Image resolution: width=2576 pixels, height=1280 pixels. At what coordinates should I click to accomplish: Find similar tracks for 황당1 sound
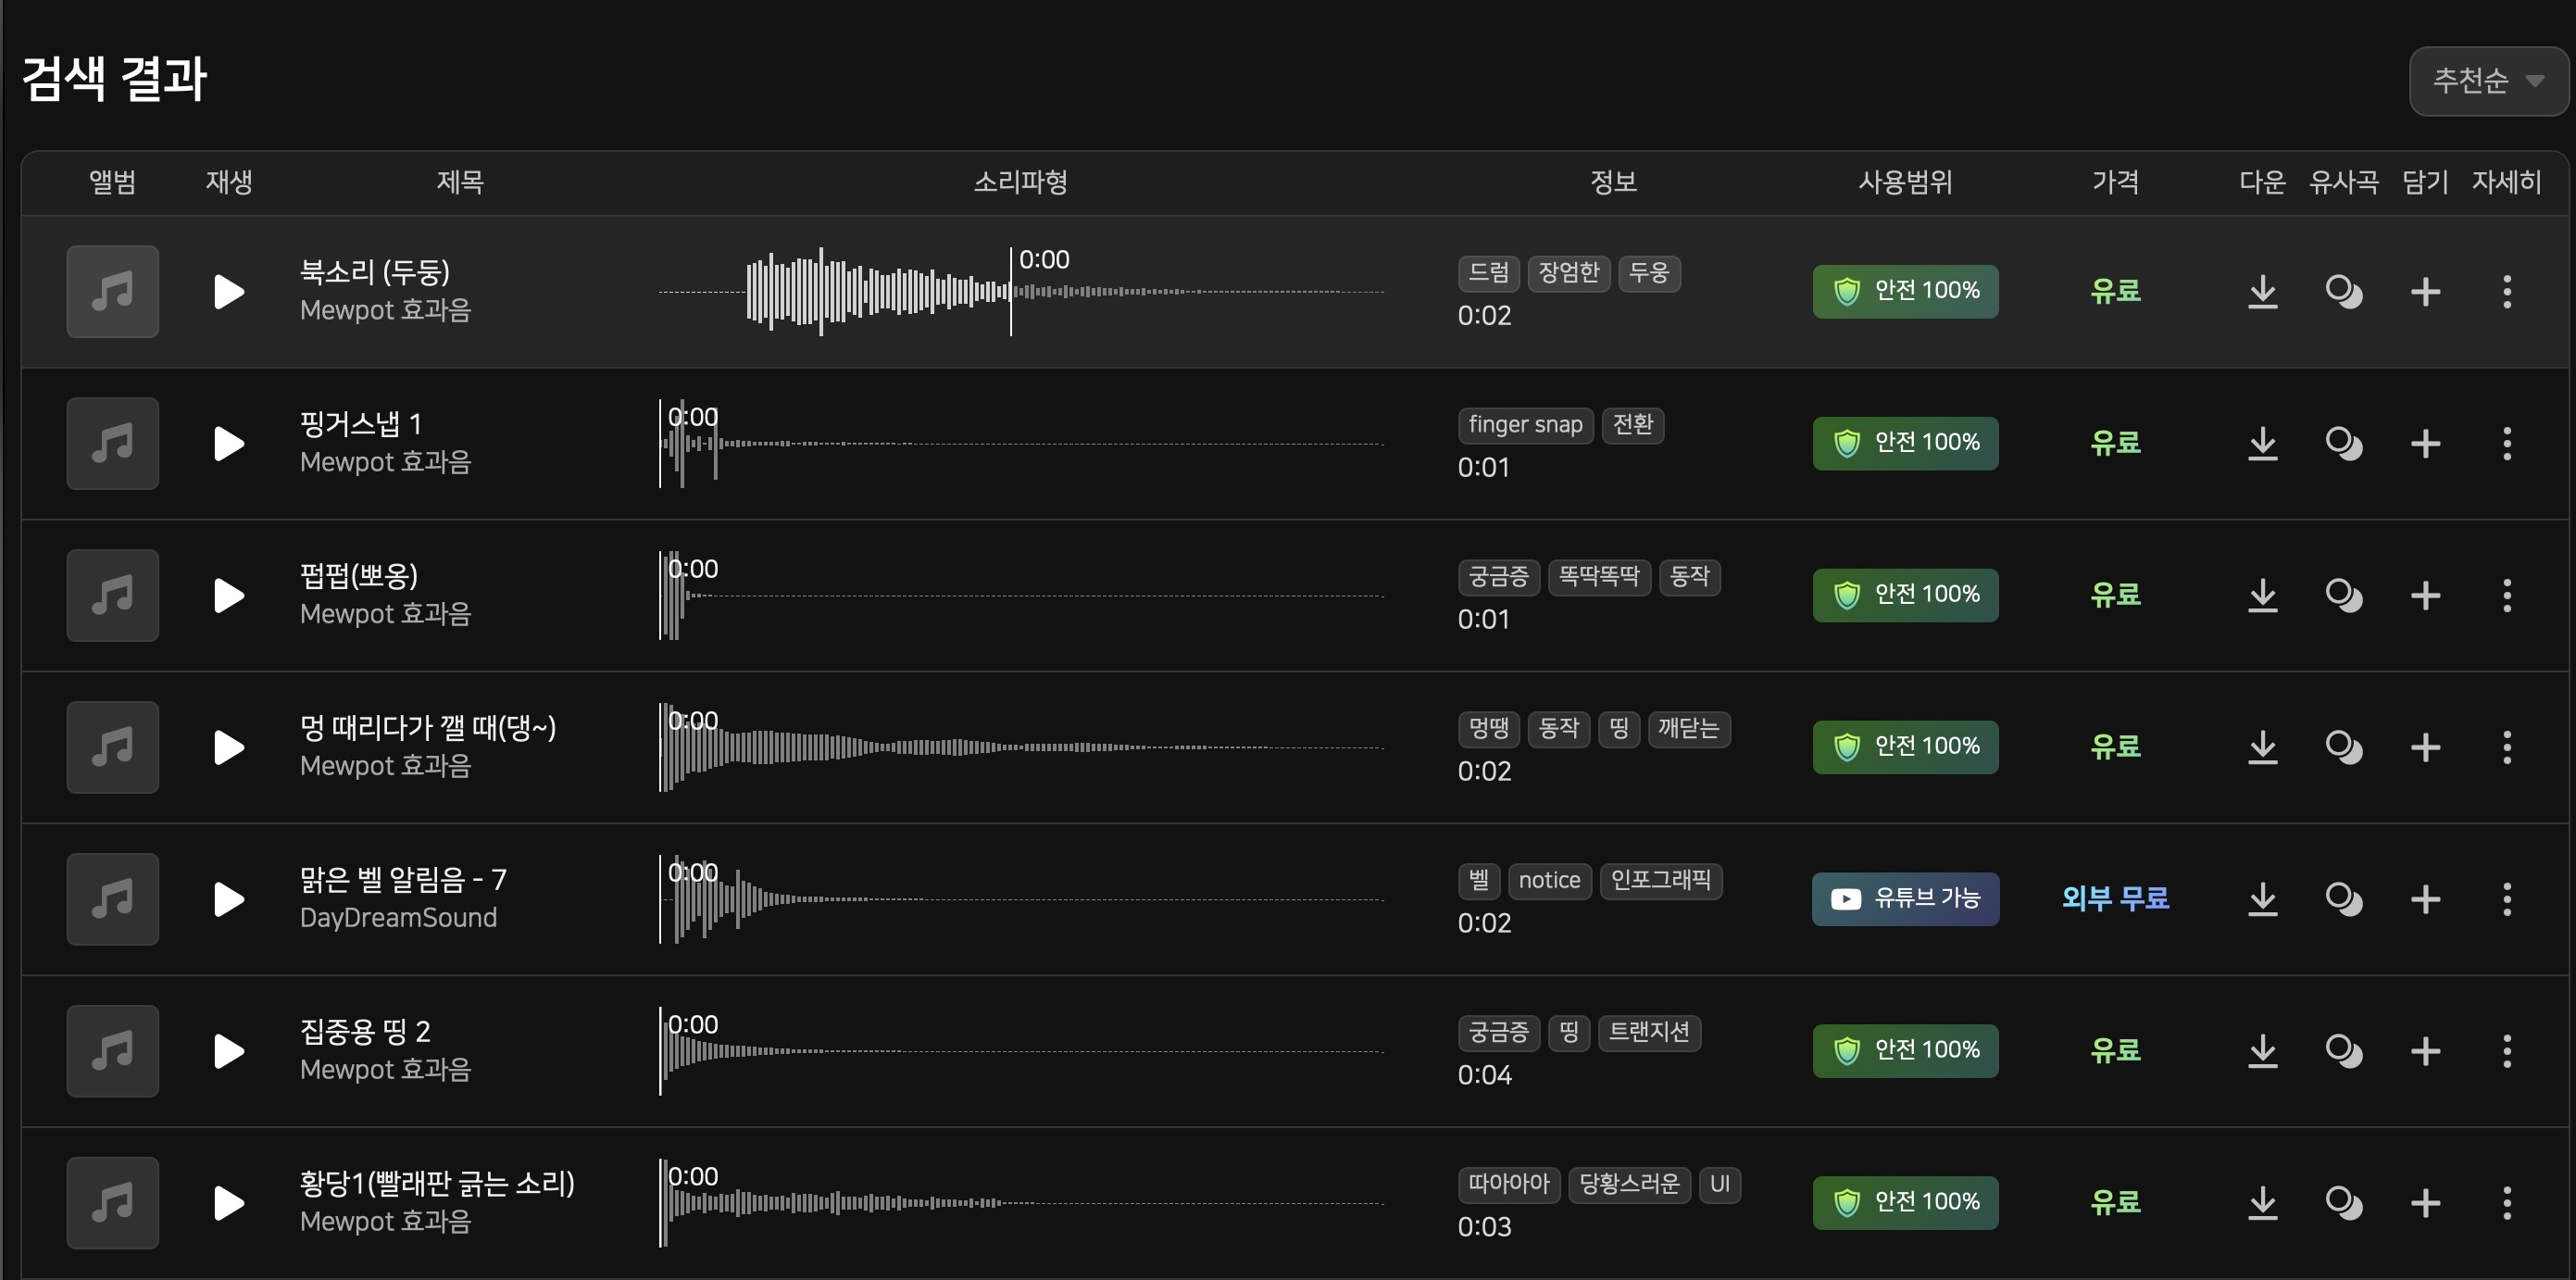coord(2343,1203)
